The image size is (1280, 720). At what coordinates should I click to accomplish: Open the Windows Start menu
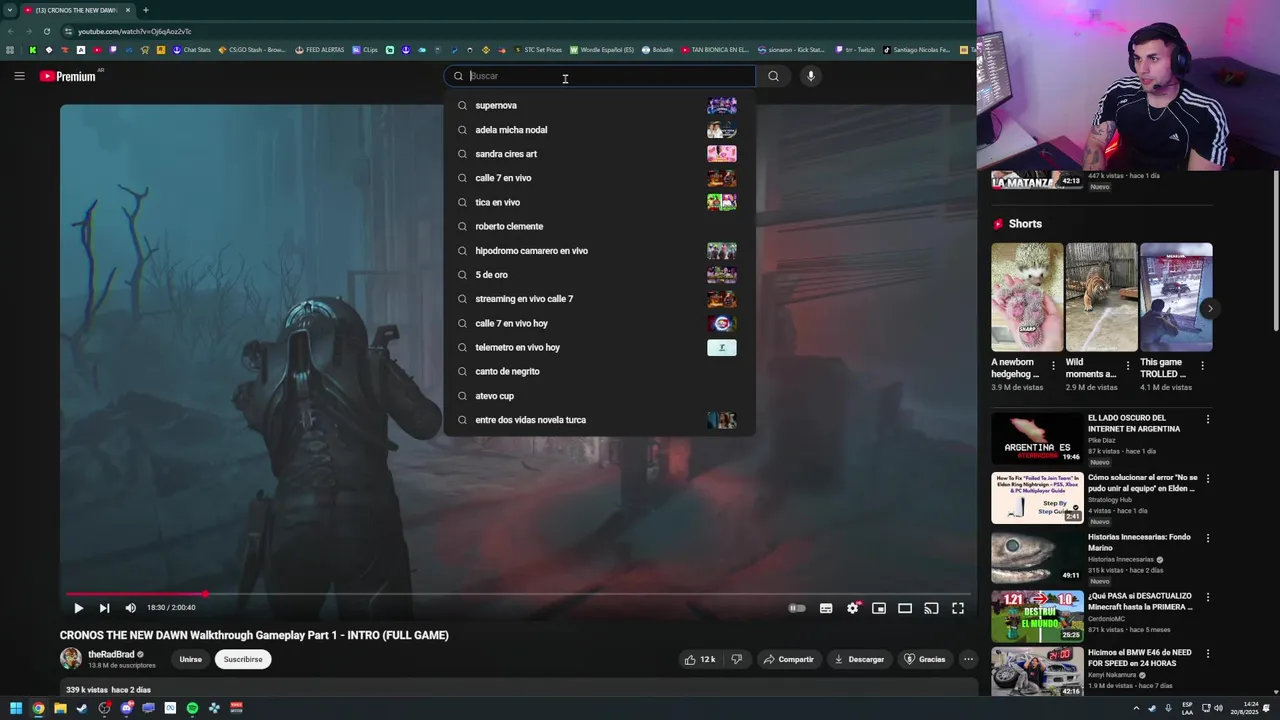click(x=16, y=708)
